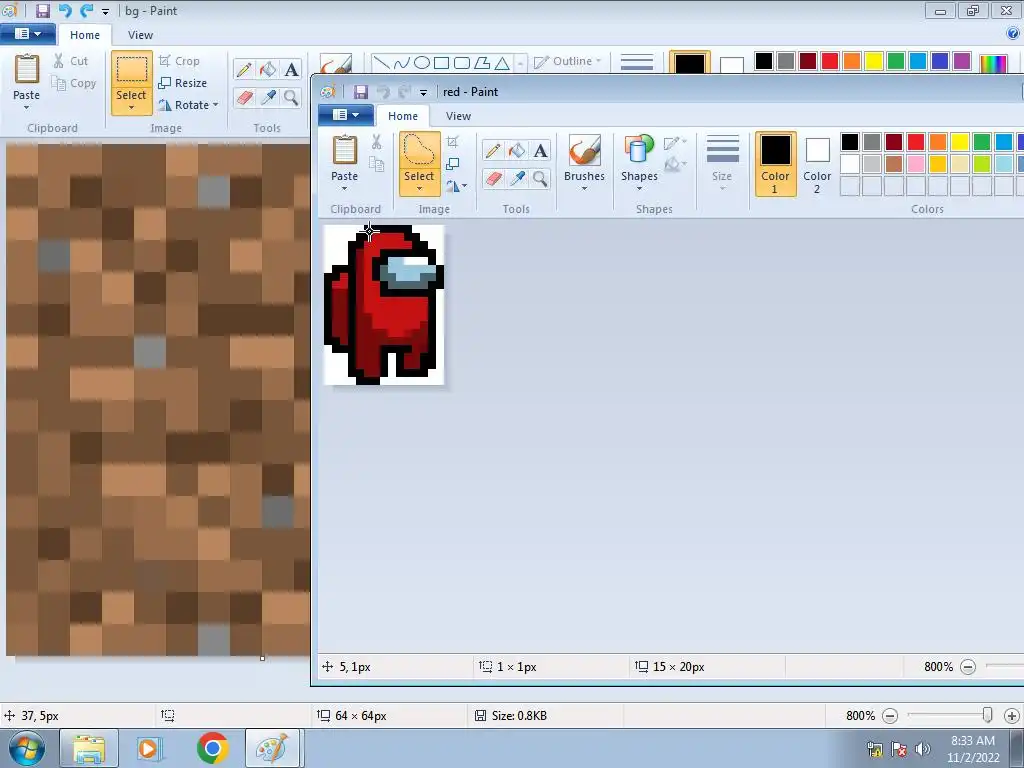The image size is (1024, 768).
Task: Pick the yellow swatch in red Paint palette
Action: tap(959, 142)
